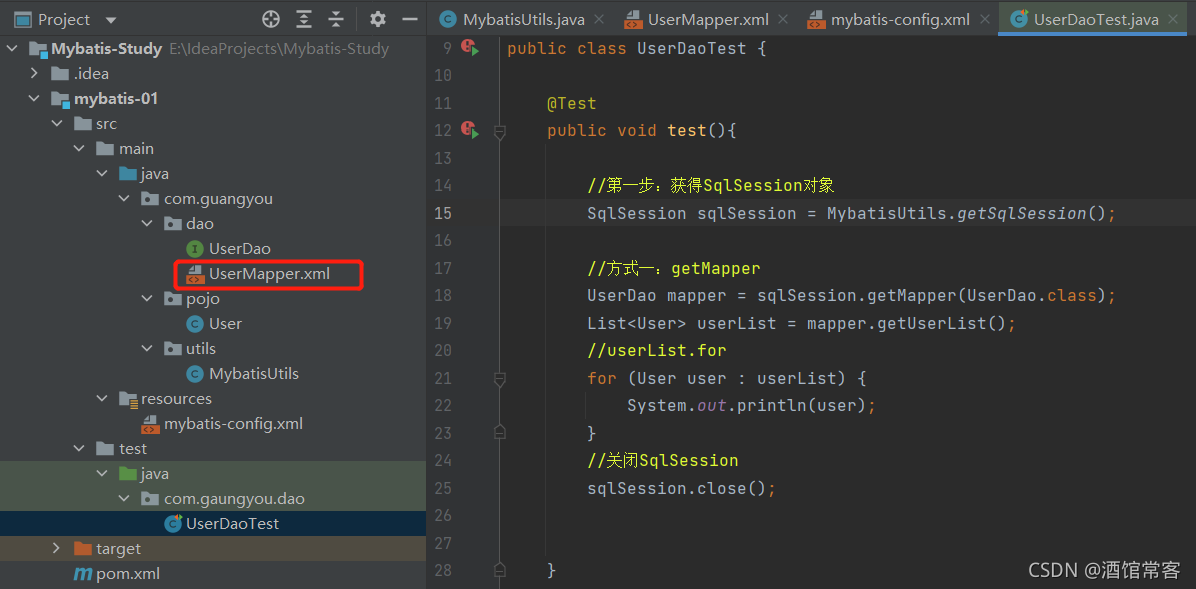Hide the Project tool window

(410, 20)
